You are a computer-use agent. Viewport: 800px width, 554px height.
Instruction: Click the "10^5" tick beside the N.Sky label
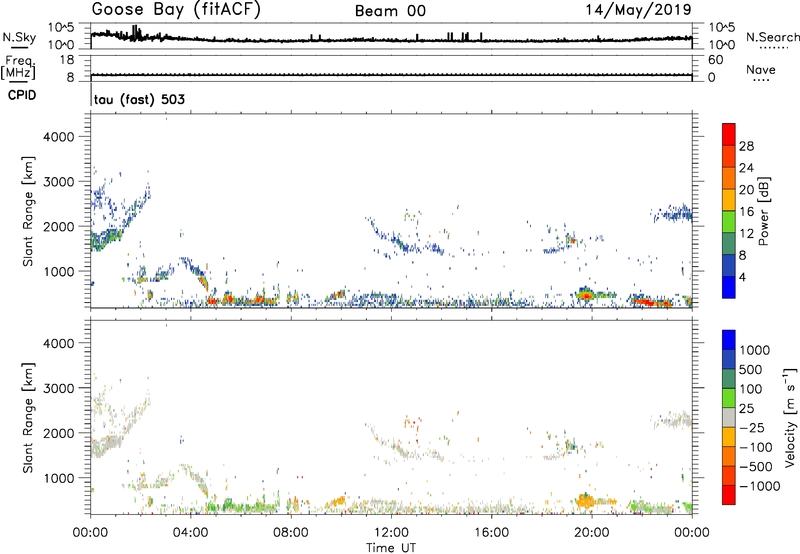(61, 27)
